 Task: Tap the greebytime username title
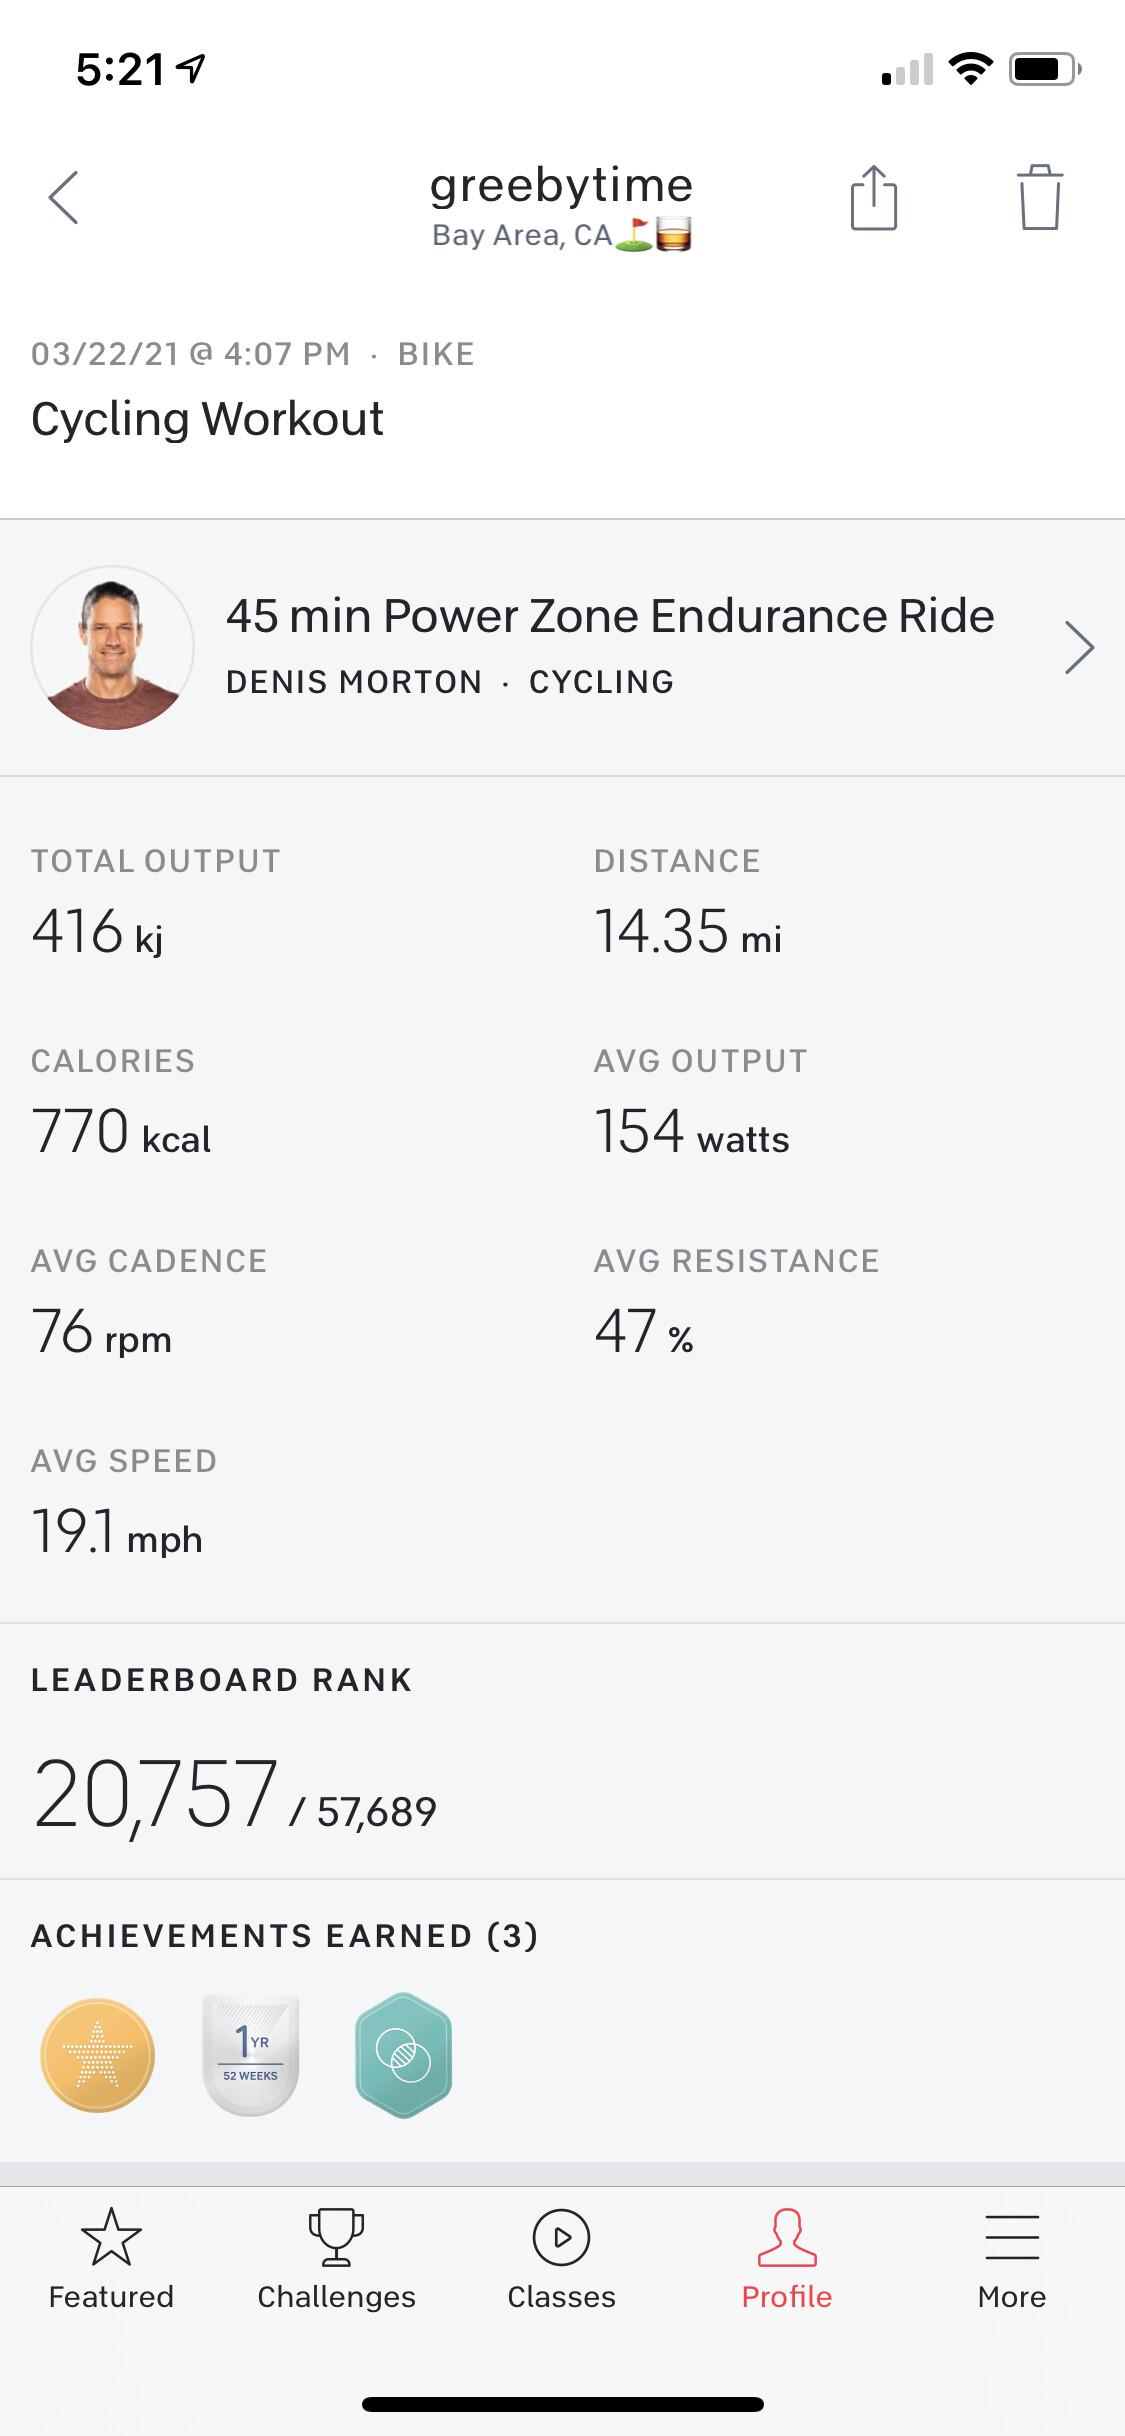click(x=561, y=186)
